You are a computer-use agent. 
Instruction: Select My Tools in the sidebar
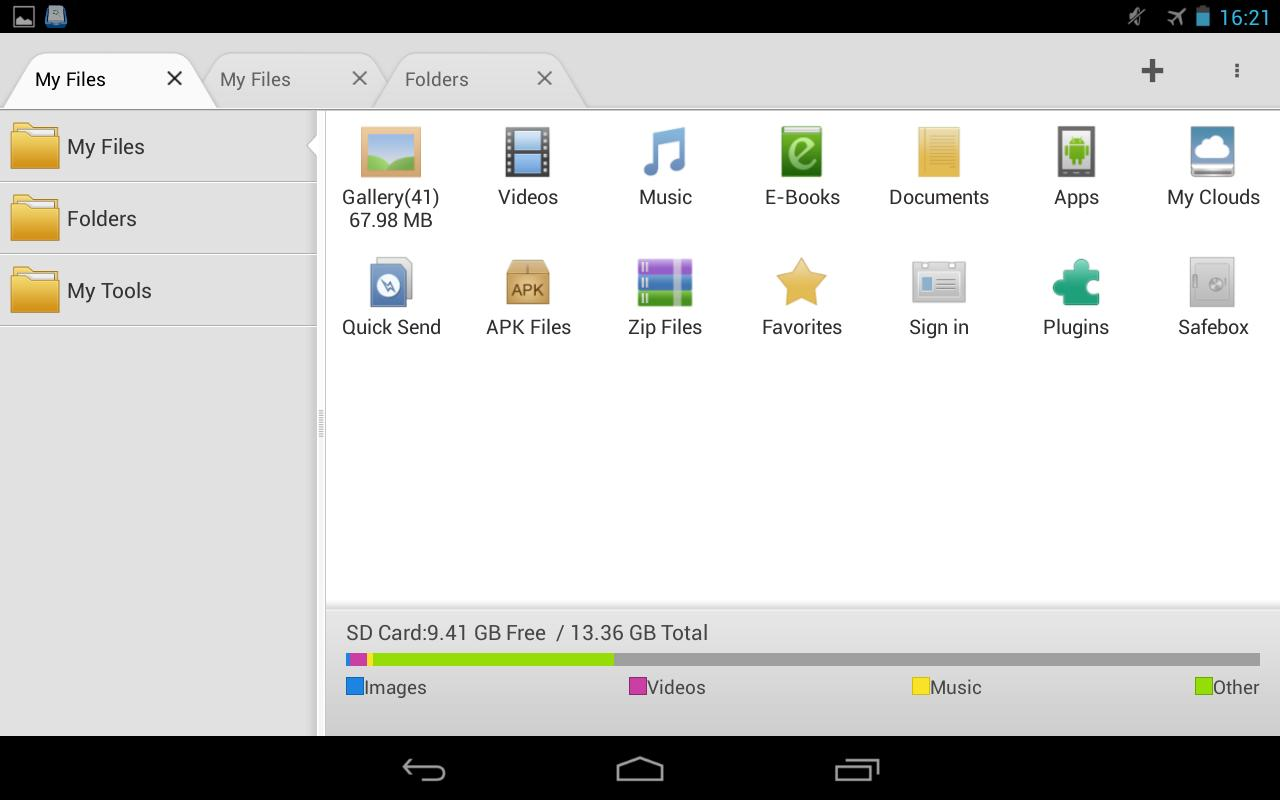tap(108, 290)
